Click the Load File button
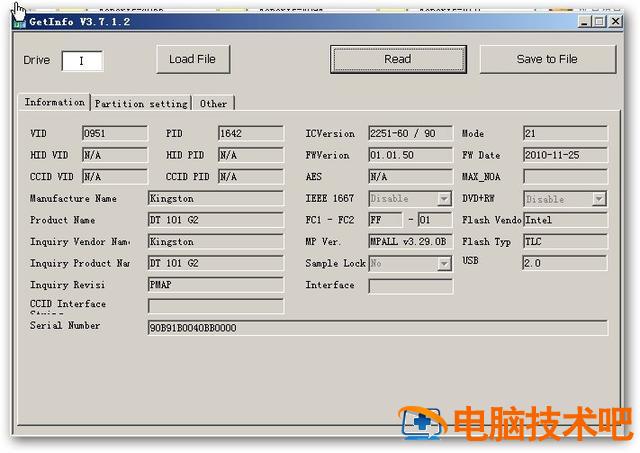The height and width of the screenshot is (453, 640). click(x=193, y=59)
